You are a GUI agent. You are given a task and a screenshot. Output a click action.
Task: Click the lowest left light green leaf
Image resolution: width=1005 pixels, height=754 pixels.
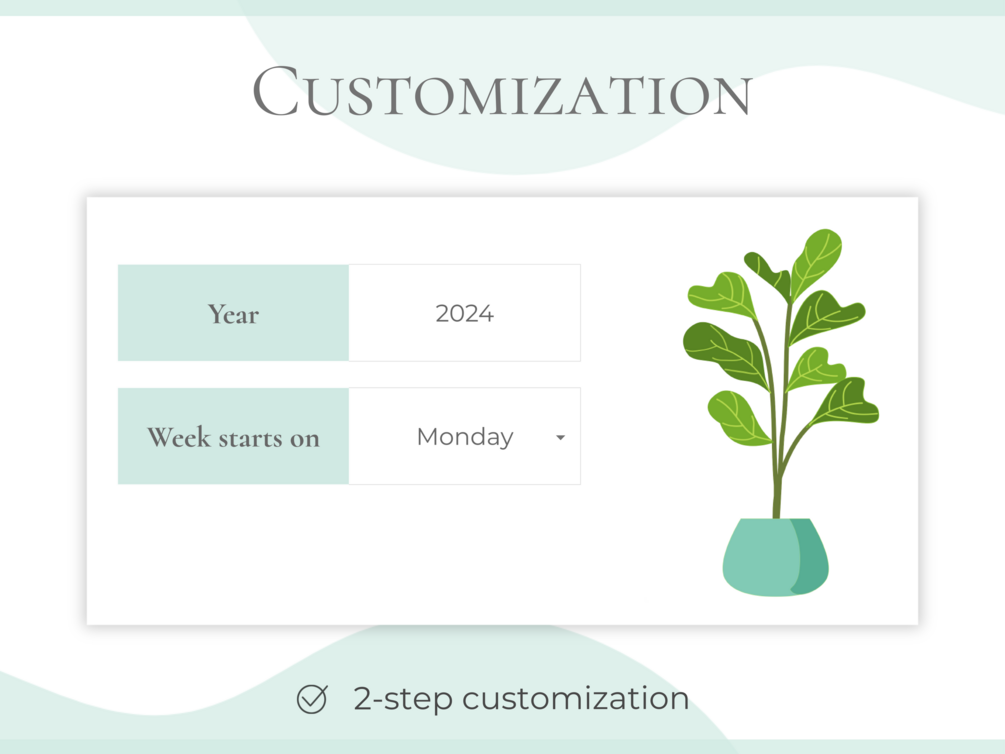click(738, 418)
